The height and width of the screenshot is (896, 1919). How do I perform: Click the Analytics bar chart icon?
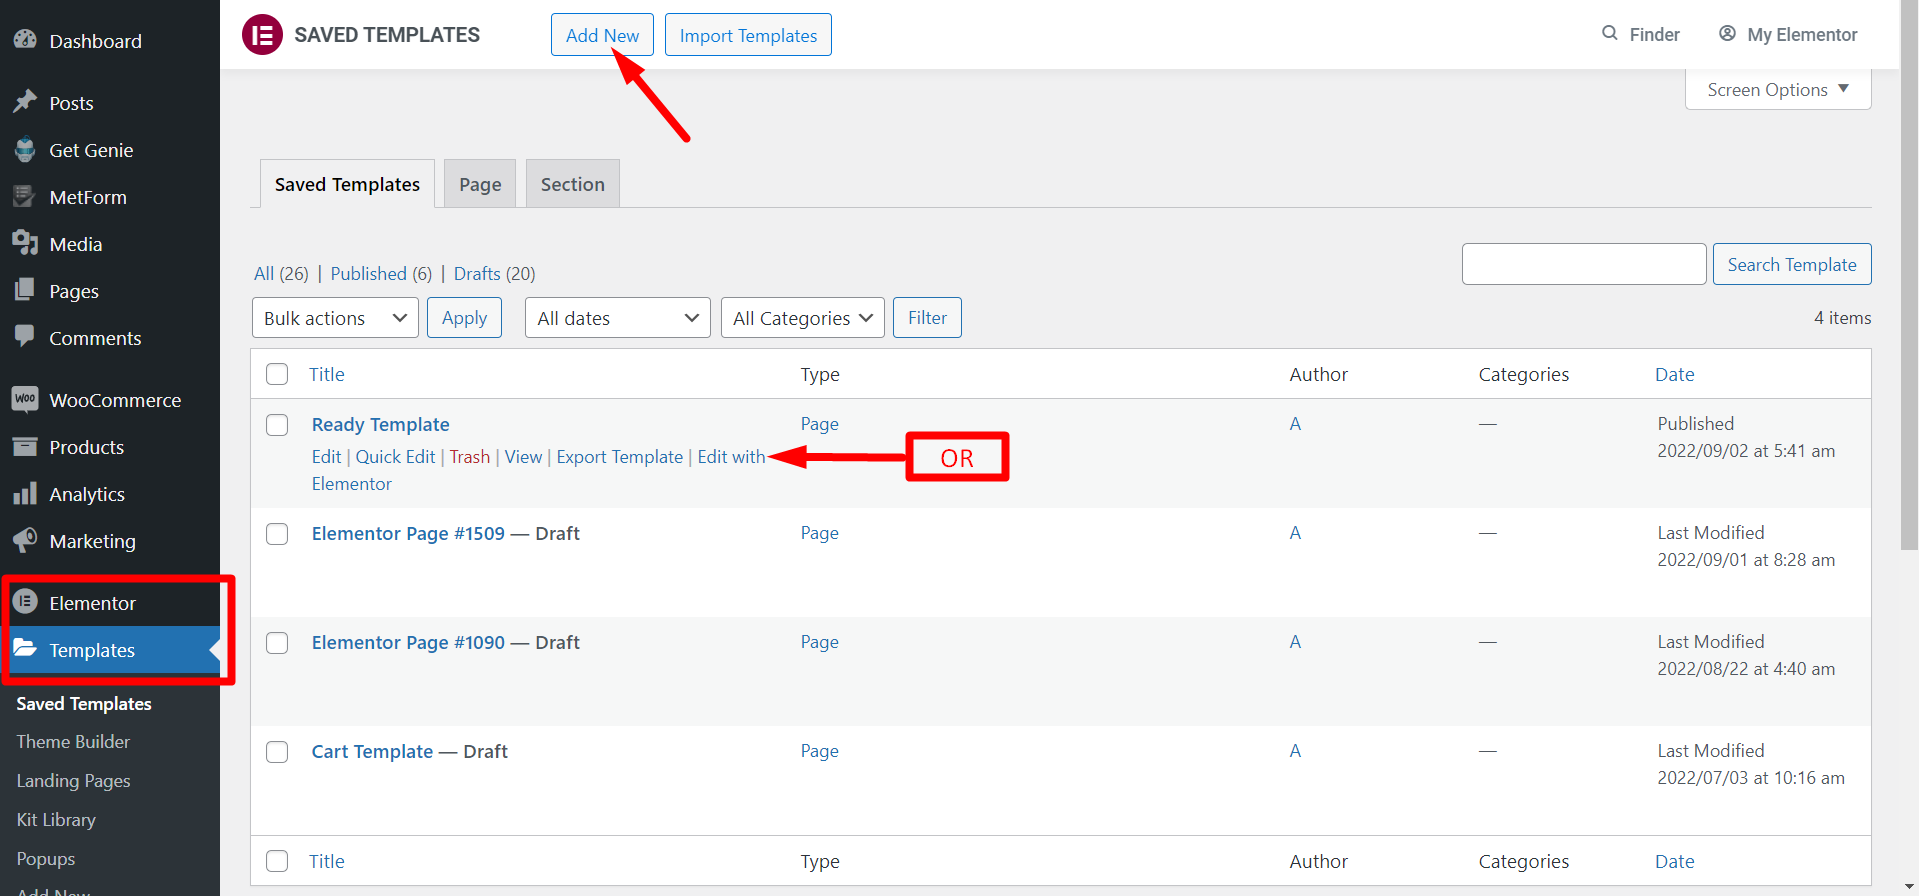(x=25, y=493)
